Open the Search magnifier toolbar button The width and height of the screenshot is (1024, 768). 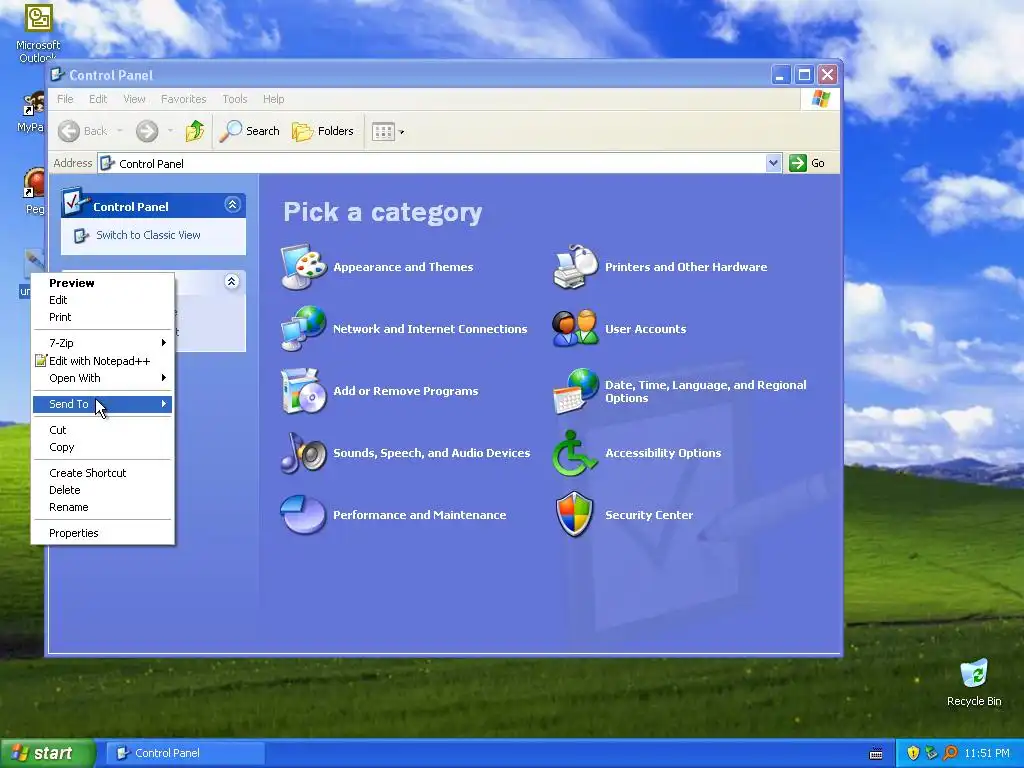pyautogui.click(x=249, y=131)
